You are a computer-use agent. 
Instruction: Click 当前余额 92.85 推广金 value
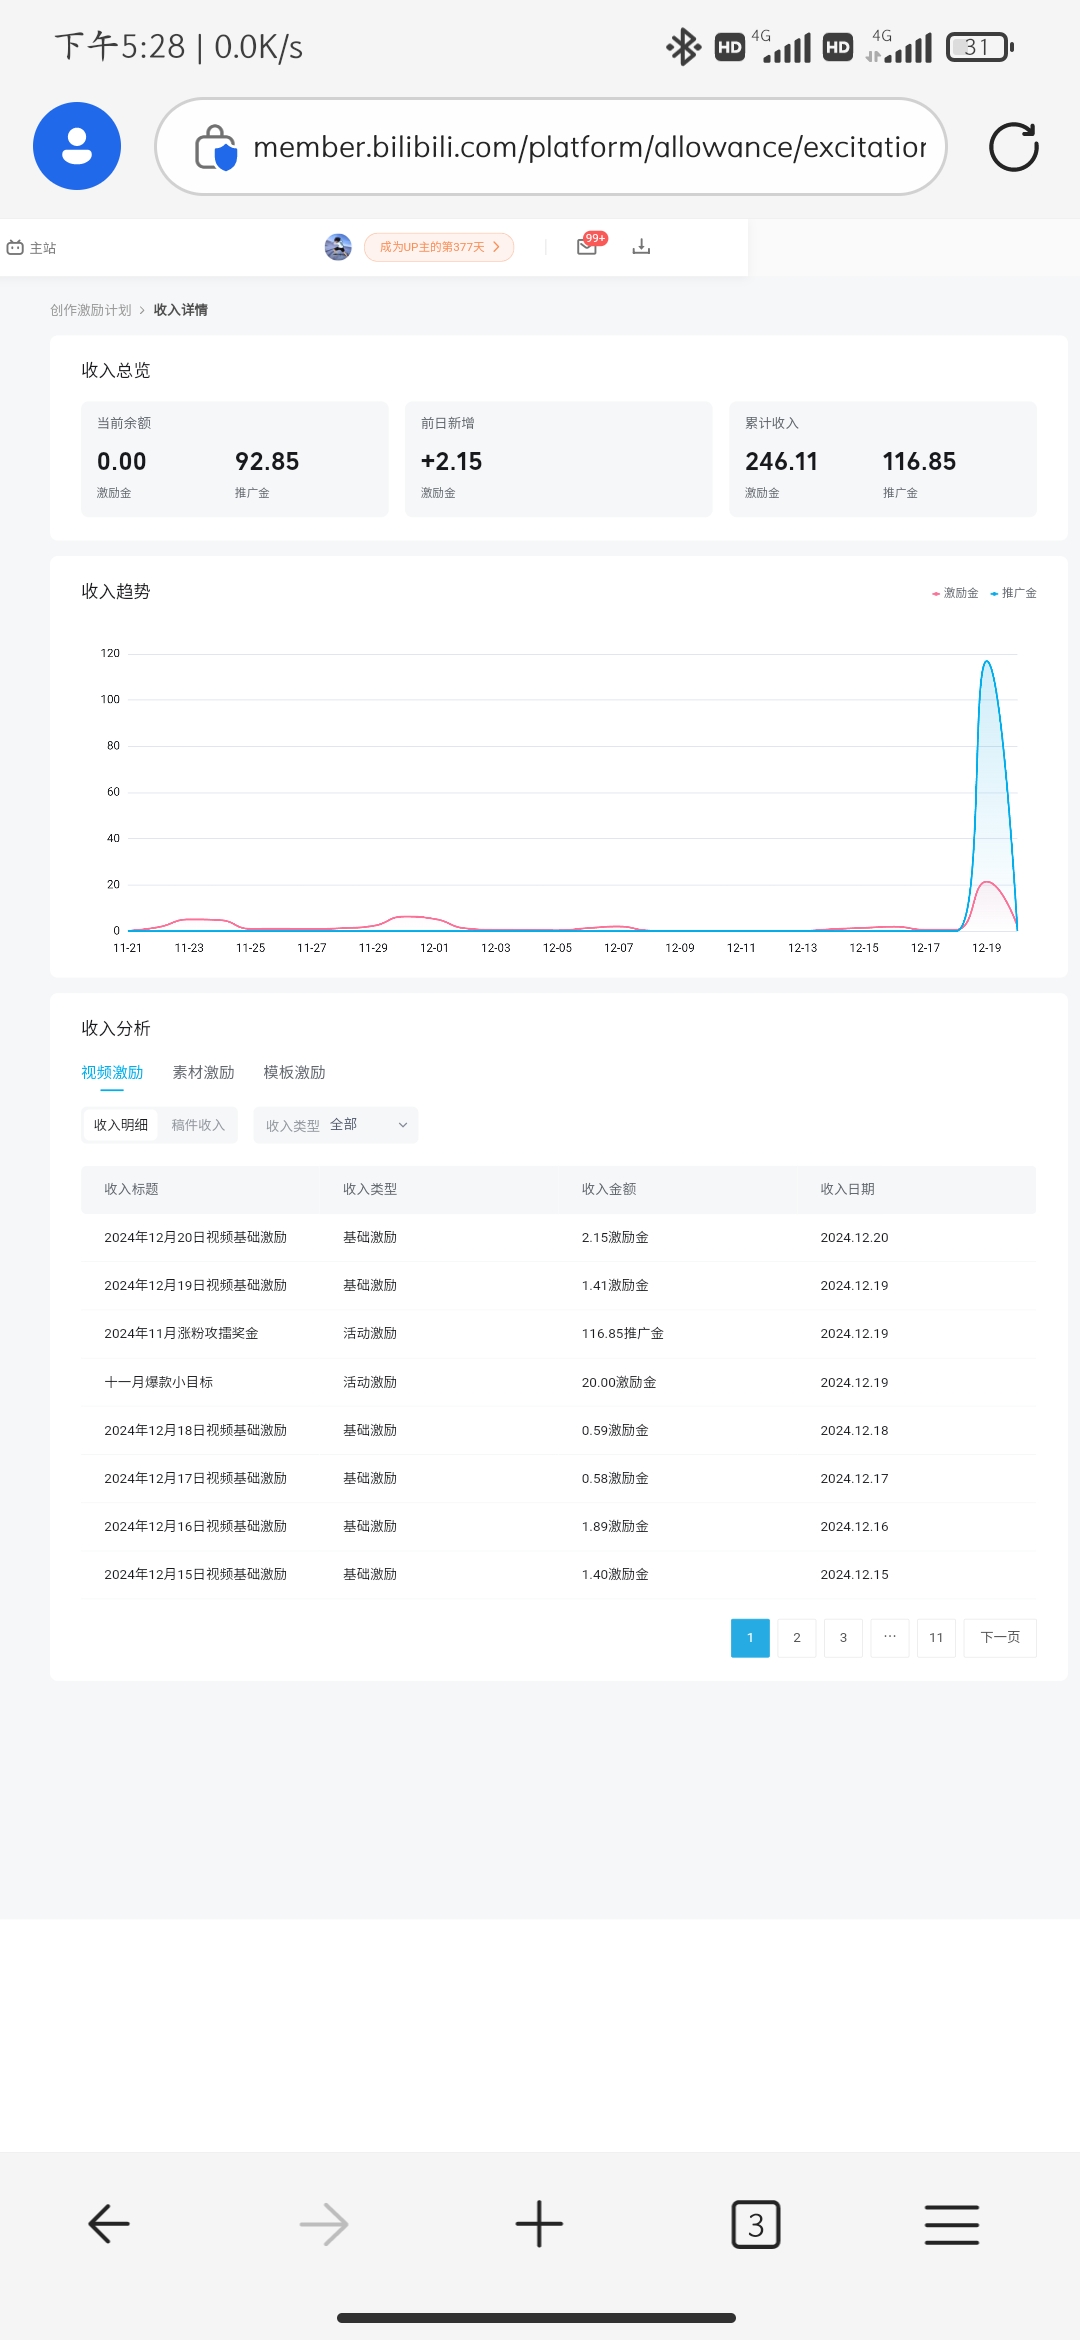click(x=267, y=461)
